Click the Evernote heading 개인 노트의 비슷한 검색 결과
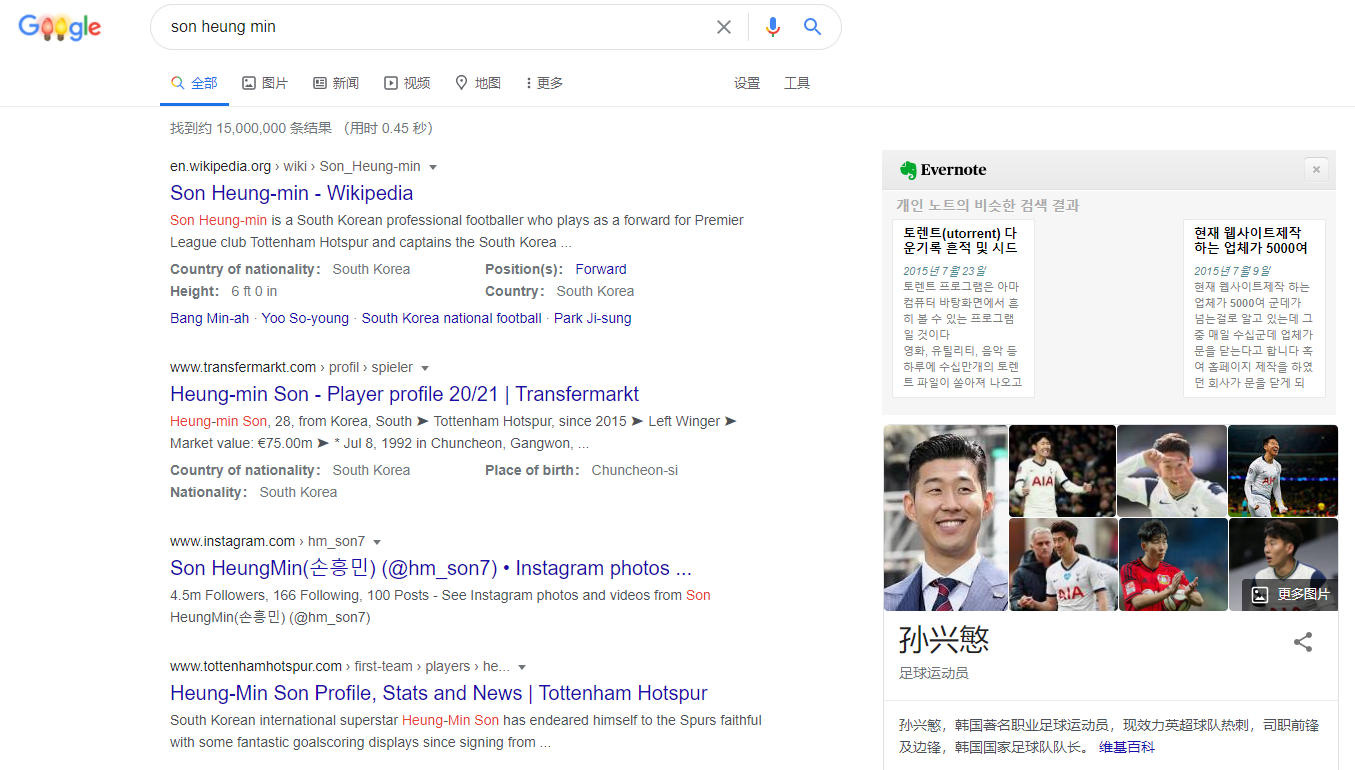Screen dimensions: 1355x770 (x=988, y=205)
